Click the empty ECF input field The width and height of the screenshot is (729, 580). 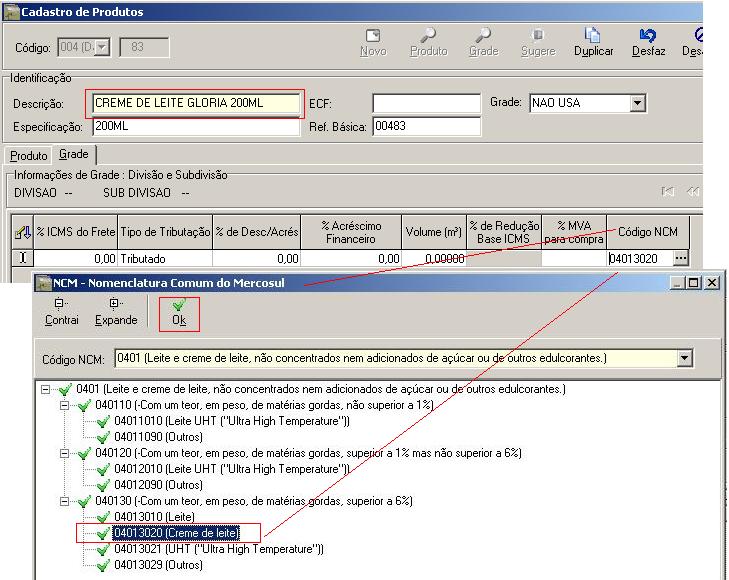tap(426, 103)
